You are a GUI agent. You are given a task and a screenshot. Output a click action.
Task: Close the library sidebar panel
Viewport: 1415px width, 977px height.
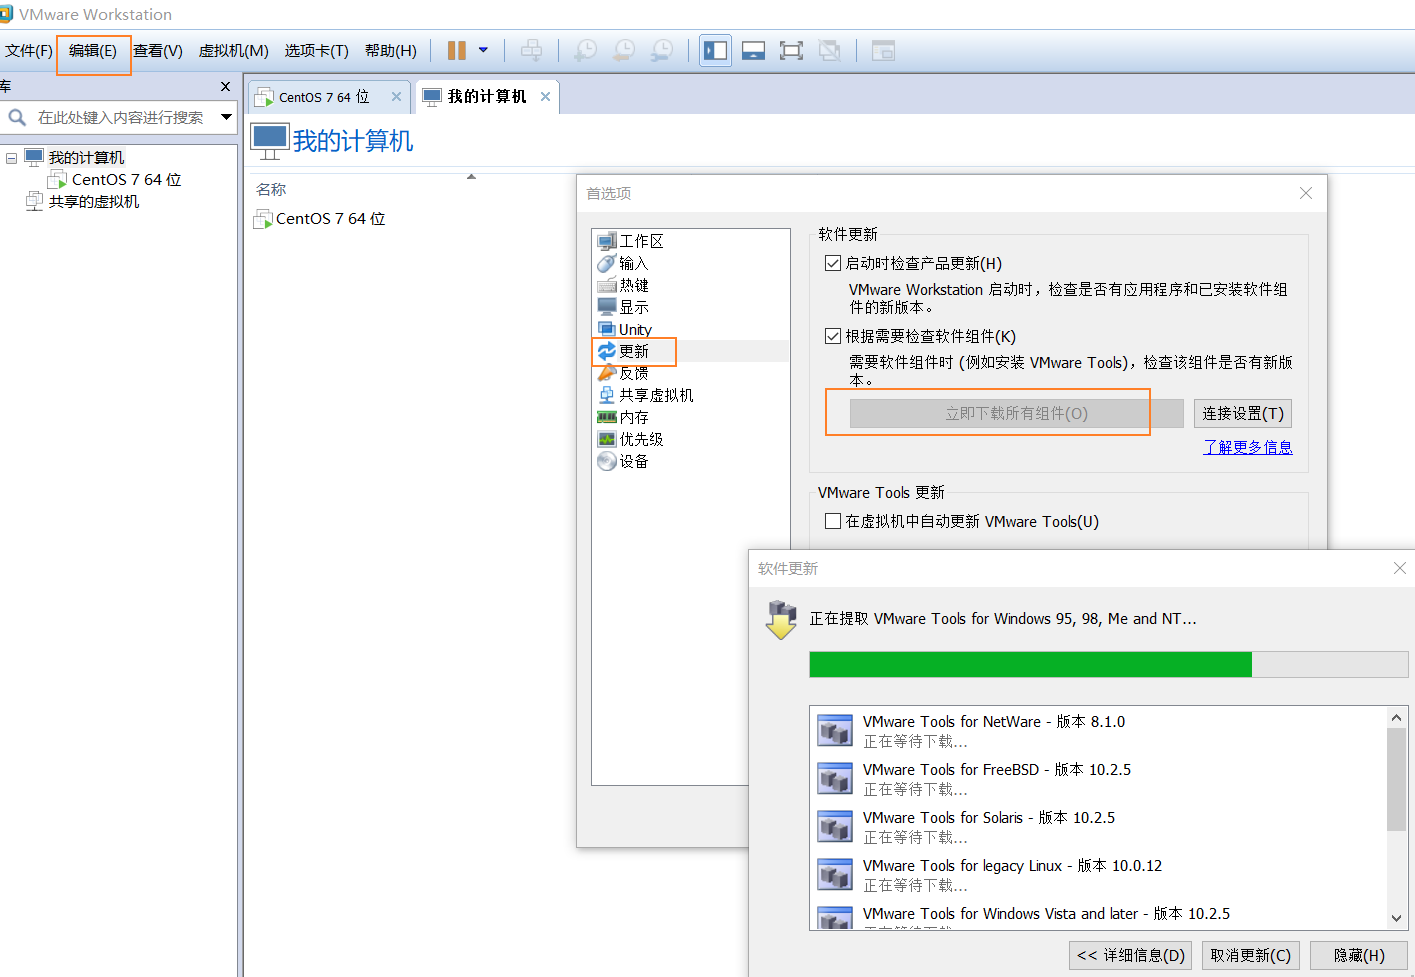tap(225, 87)
